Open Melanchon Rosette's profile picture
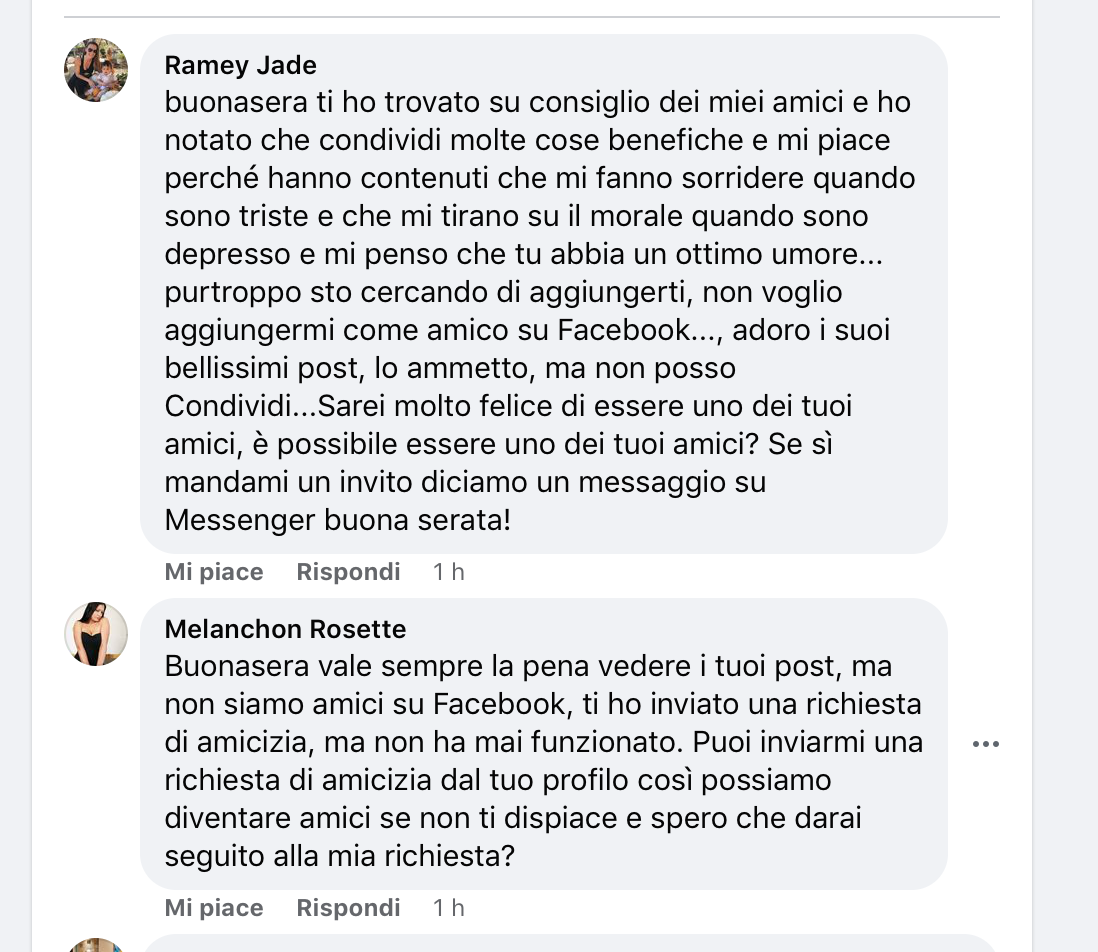 coord(96,634)
